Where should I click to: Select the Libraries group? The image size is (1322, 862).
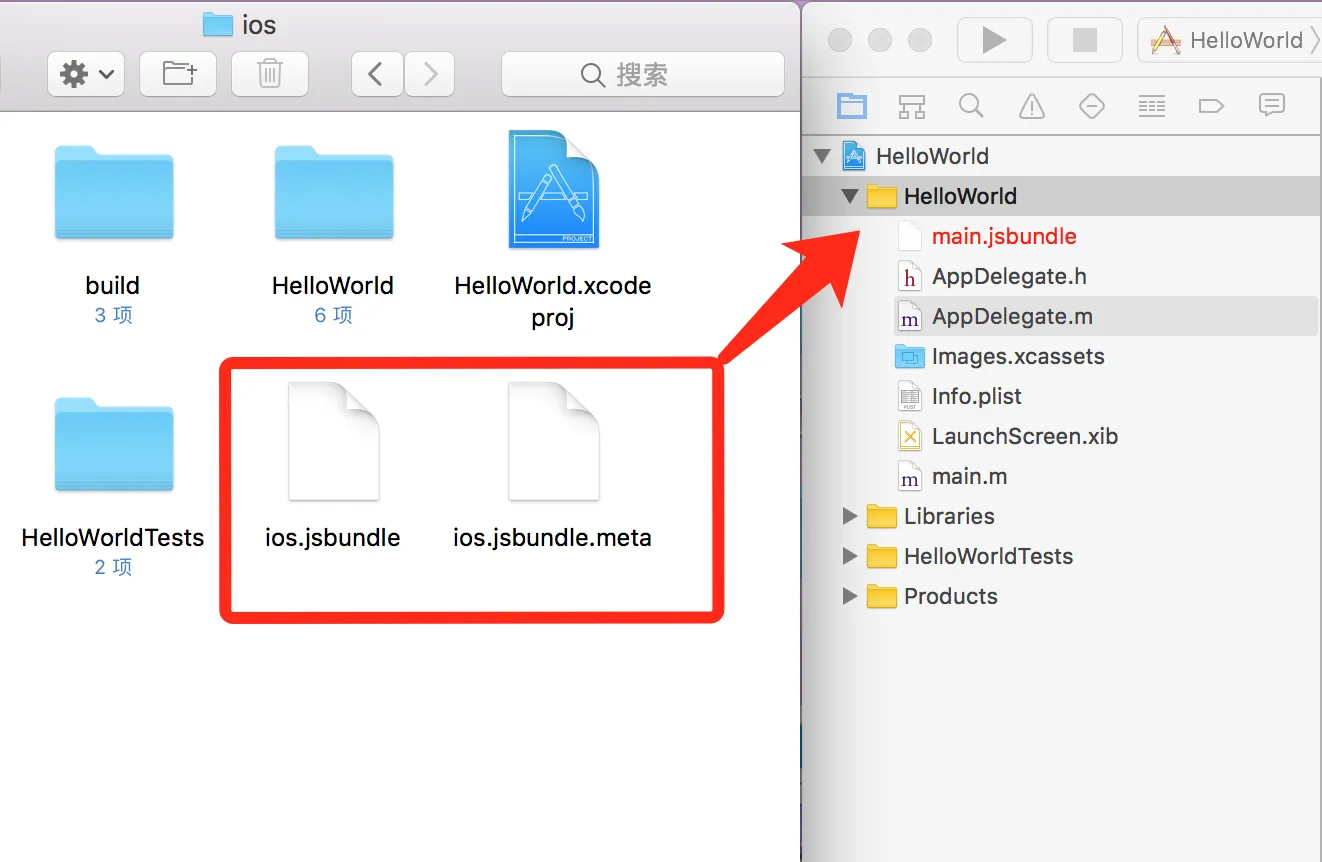pos(949,516)
